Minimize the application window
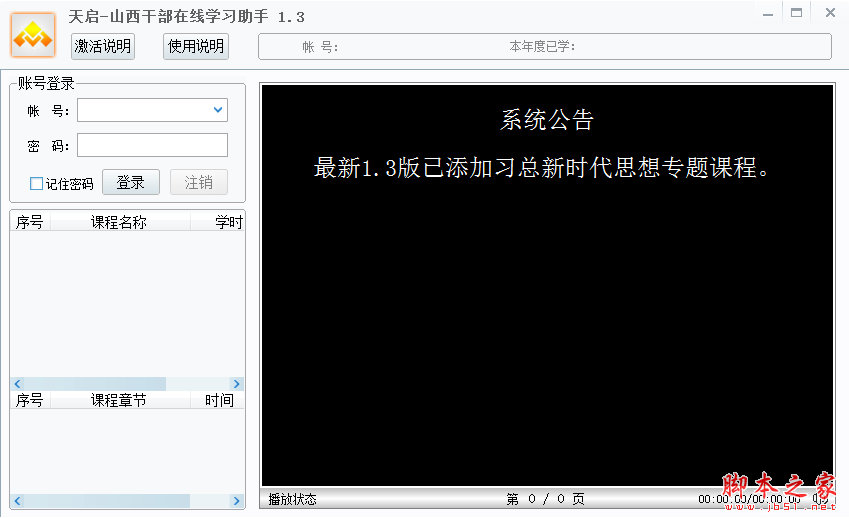This screenshot has width=849, height=518. [768, 14]
